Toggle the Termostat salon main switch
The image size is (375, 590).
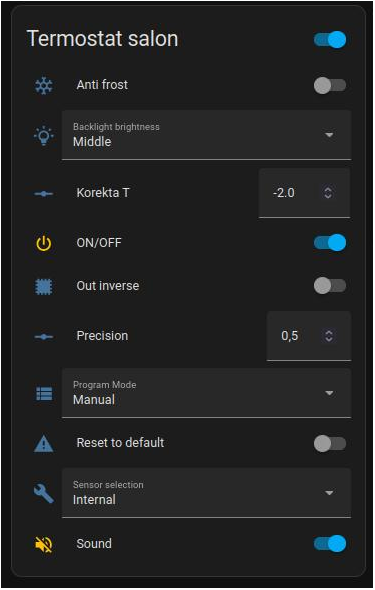coord(330,40)
